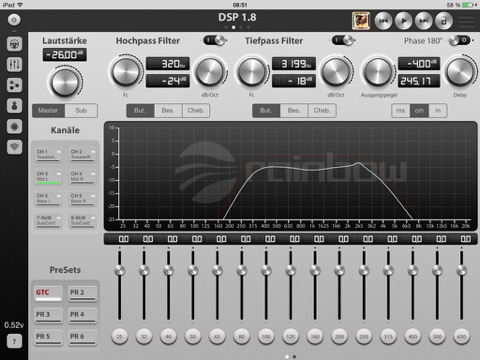Click the 3199 Hz Tiefpass frequency display
Screen dimensions: 480x360
(x=294, y=63)
